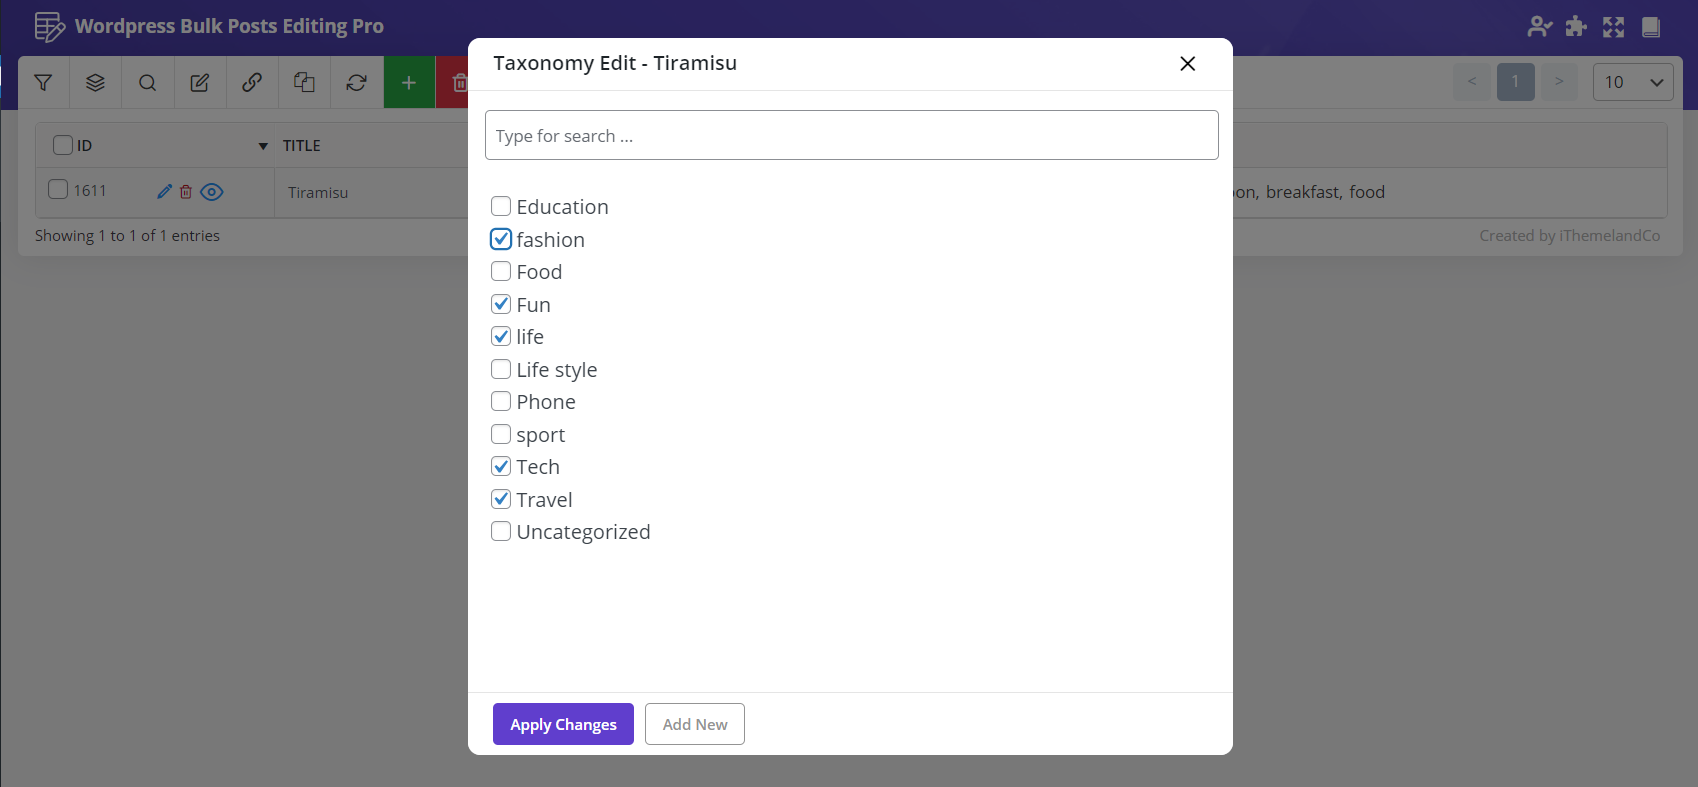Open the documentation book icon
This screenshot has width=1698, height=787.
pos(1651,27)
